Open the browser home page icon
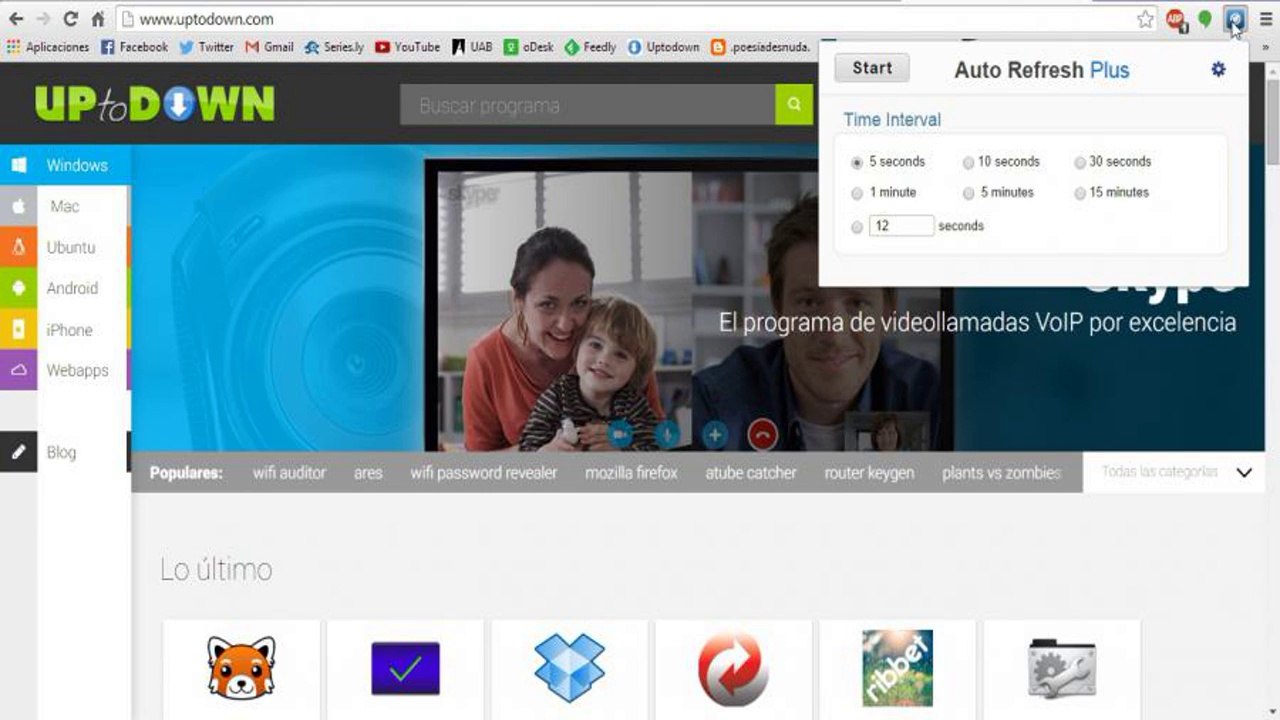The height and width of the screenshot is (720, 1280). (x=98, y=19)
